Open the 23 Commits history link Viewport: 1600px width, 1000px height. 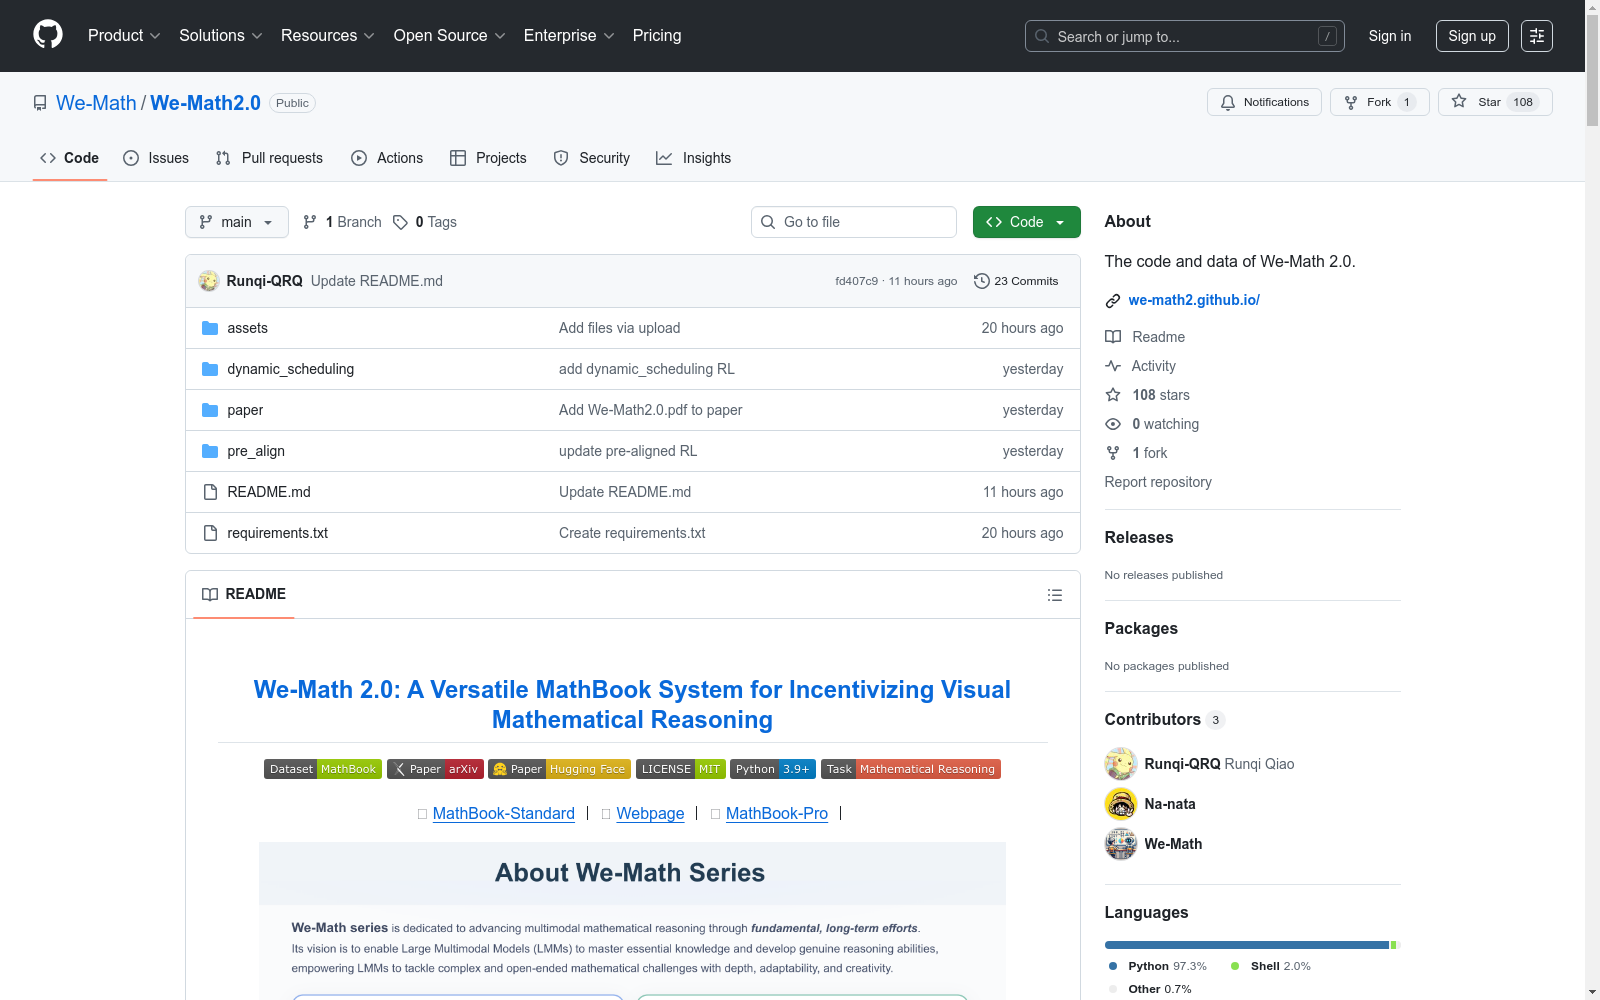point(1016,281)
